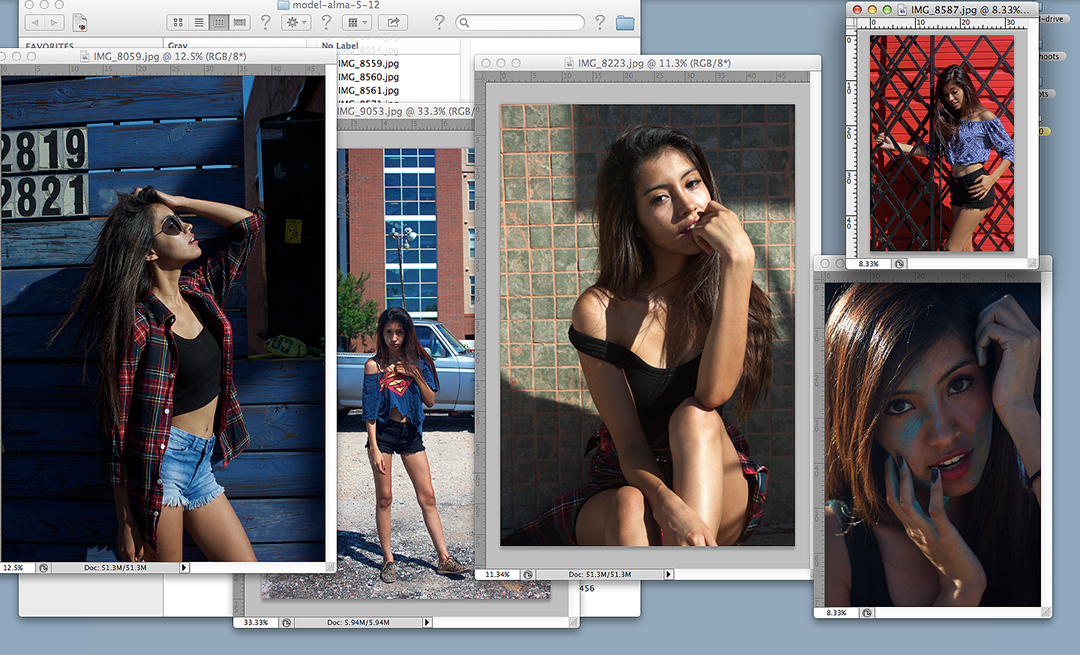Screen dimensions: 1080x655
Task: Click the close-up face portrait canvas
Action: coord(933,444)
